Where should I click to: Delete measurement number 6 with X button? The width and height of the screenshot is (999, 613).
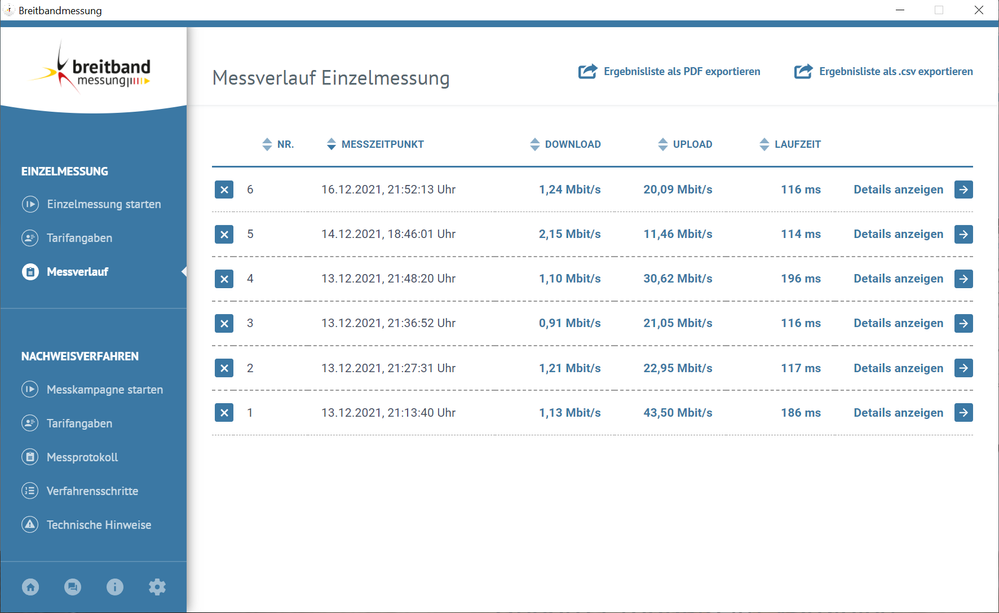(x=224, y=189)
